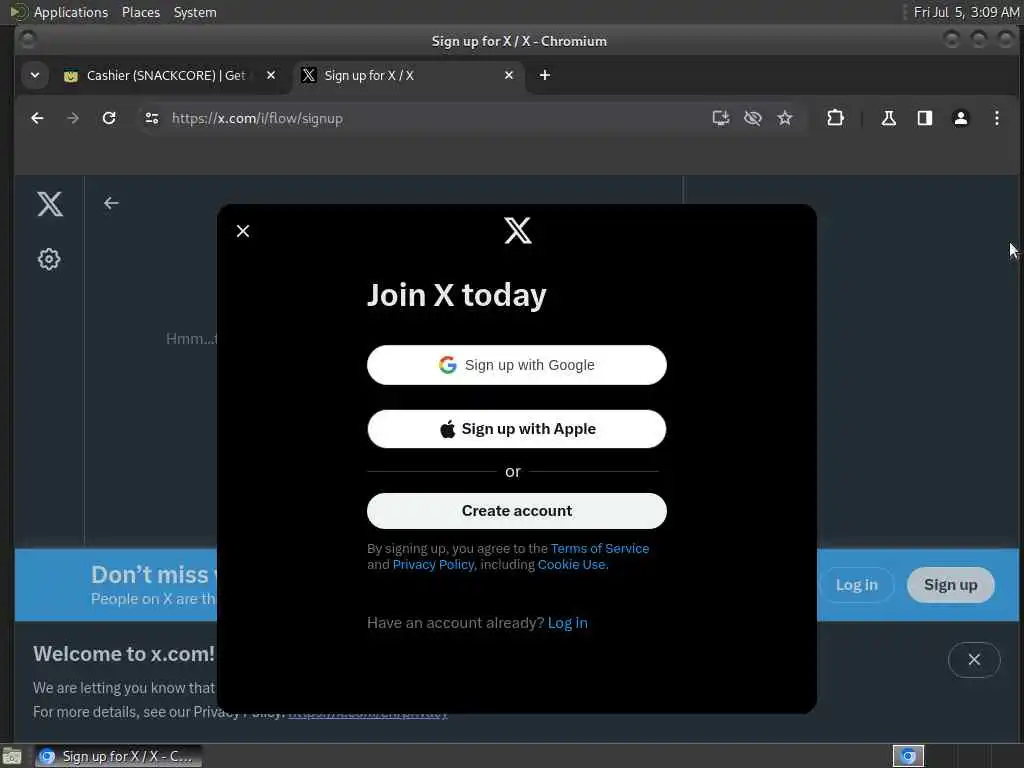
Task: Click the back arrow on X page
Action: coord(111,203)
